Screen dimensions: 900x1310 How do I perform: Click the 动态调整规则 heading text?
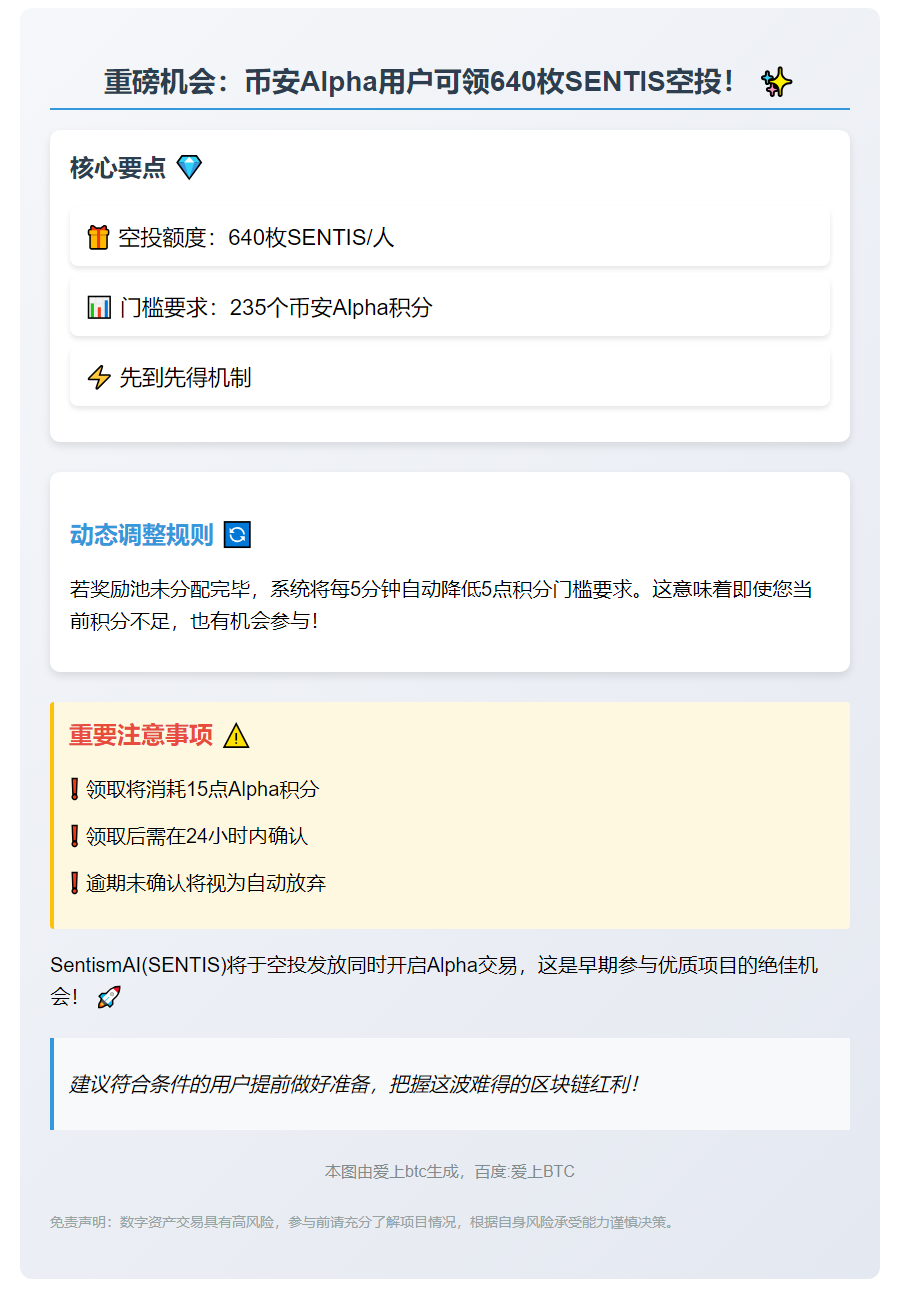pyautogui.click(x=143, y=534)
